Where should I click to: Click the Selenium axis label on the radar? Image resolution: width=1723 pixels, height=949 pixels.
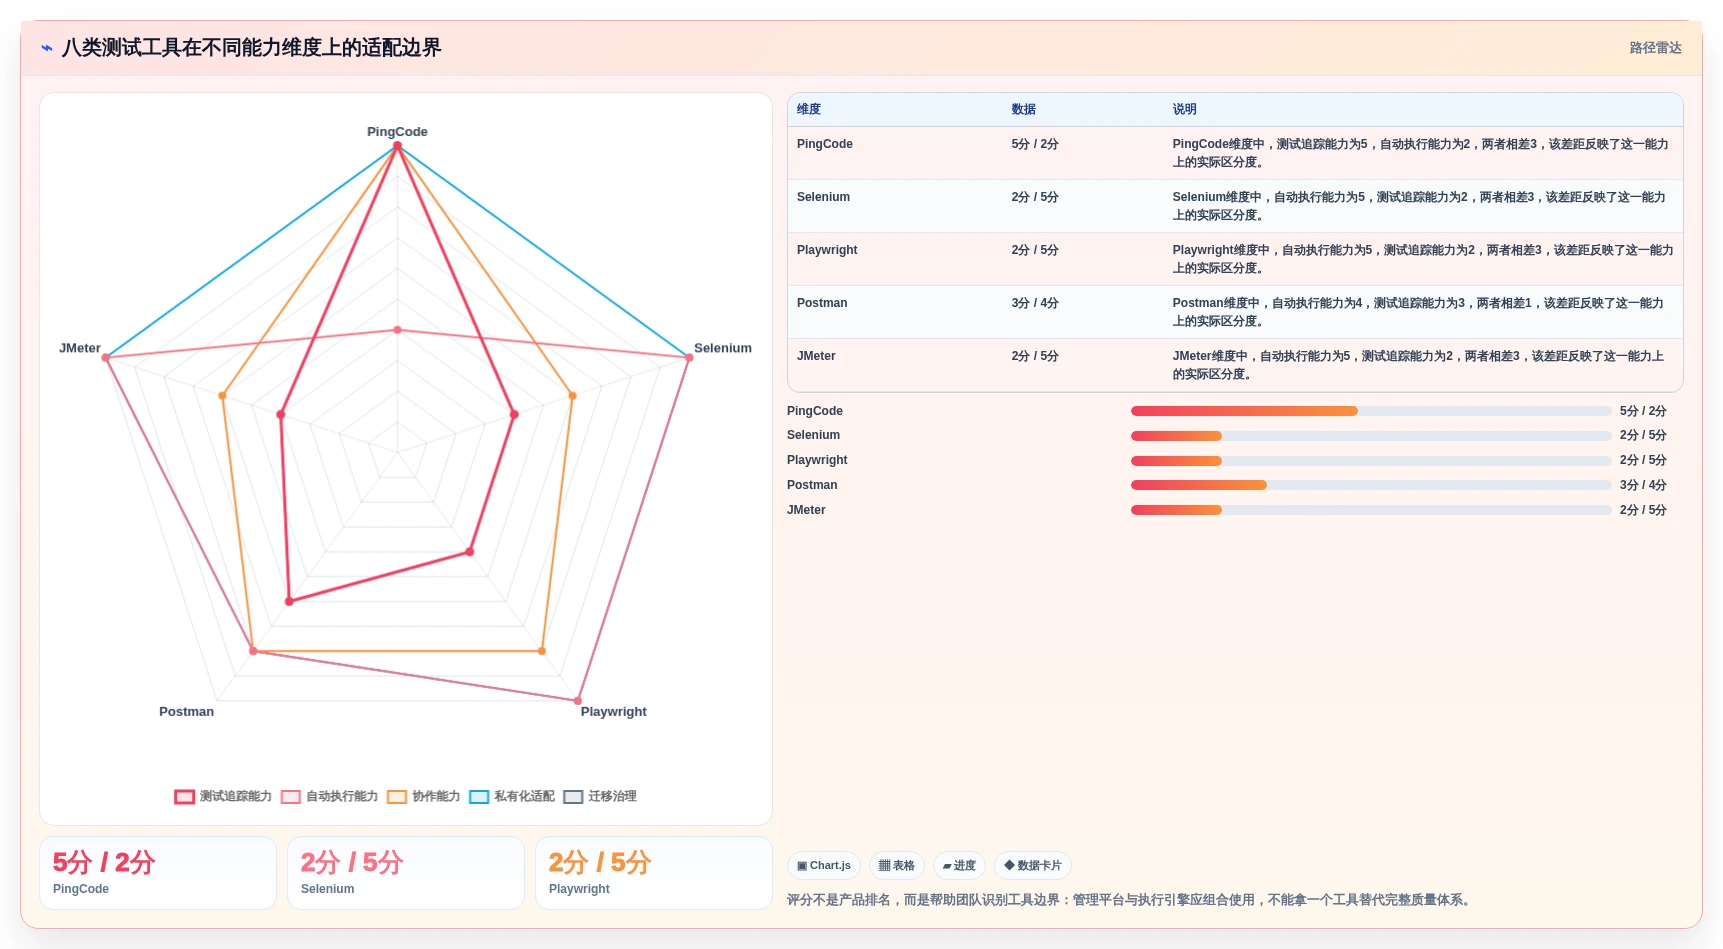[723, 348]
